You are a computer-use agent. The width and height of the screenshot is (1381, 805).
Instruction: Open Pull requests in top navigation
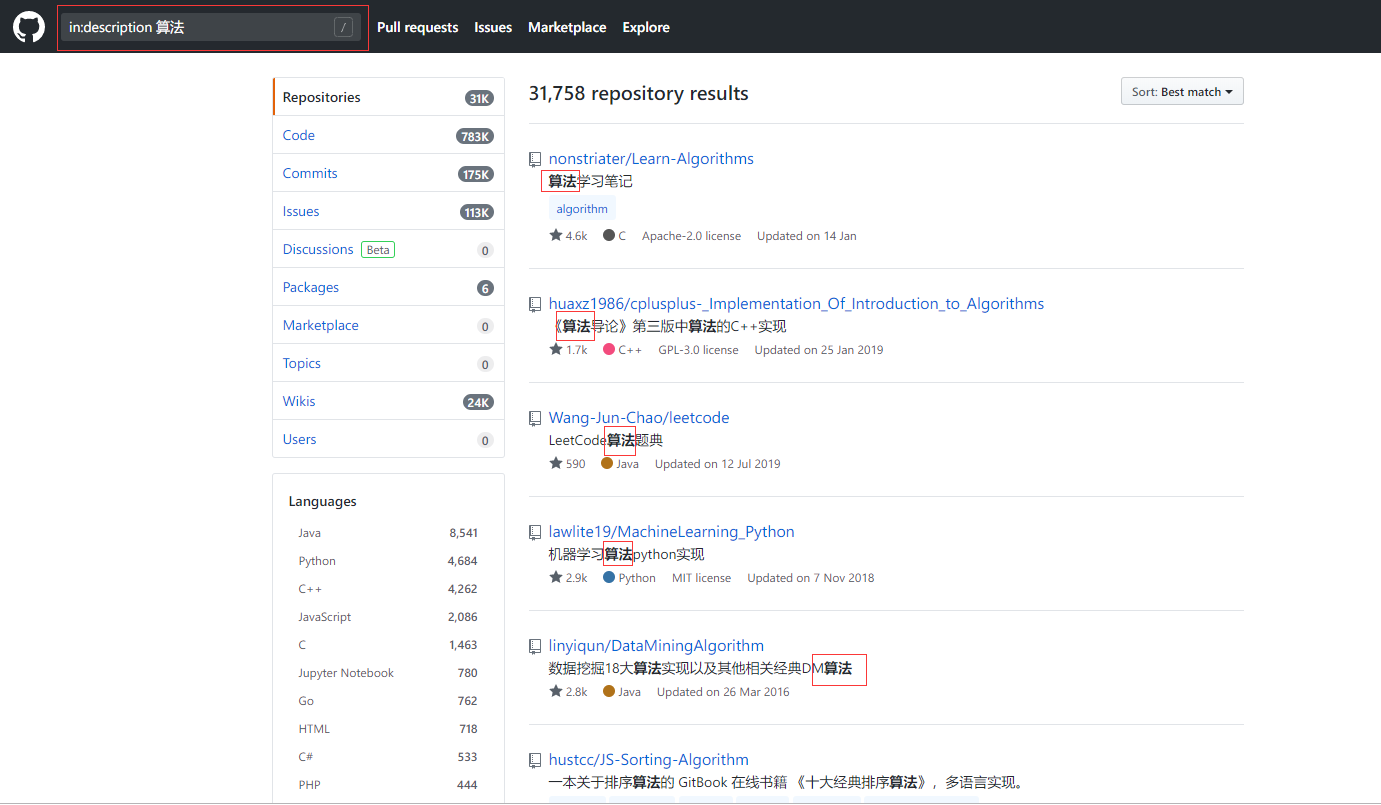pyautogui.click(x=417, y=27)
